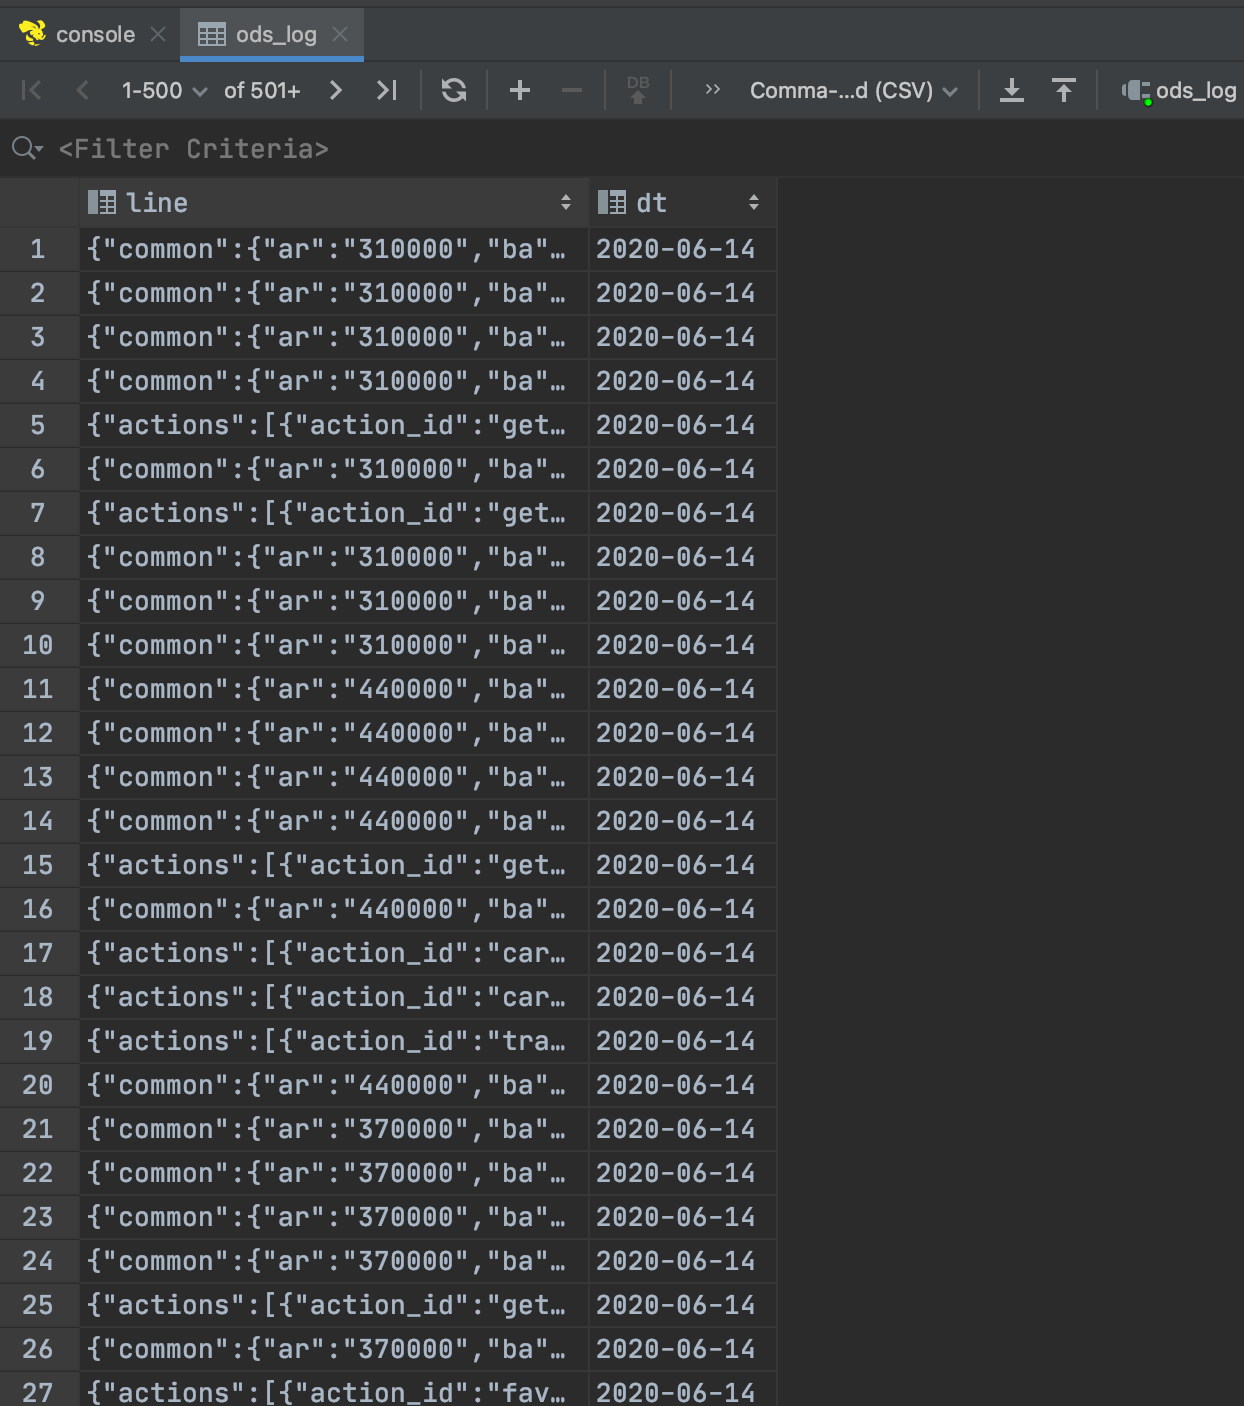Select line cell in row 7
The image size is (1244, 1406).
tap(334, 513)
